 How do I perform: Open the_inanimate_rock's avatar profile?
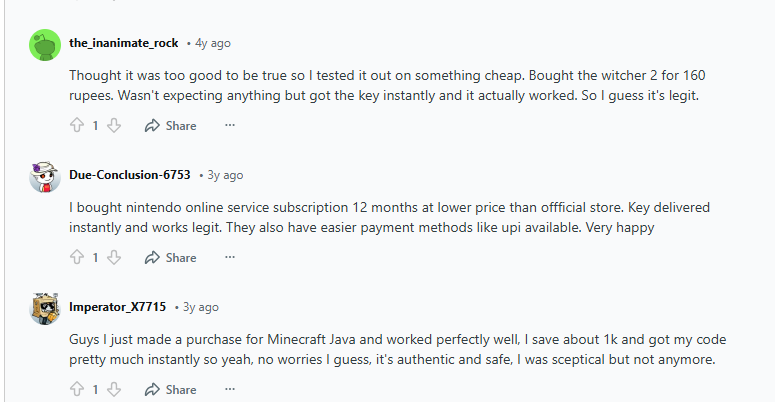click(x=45, y=45)
